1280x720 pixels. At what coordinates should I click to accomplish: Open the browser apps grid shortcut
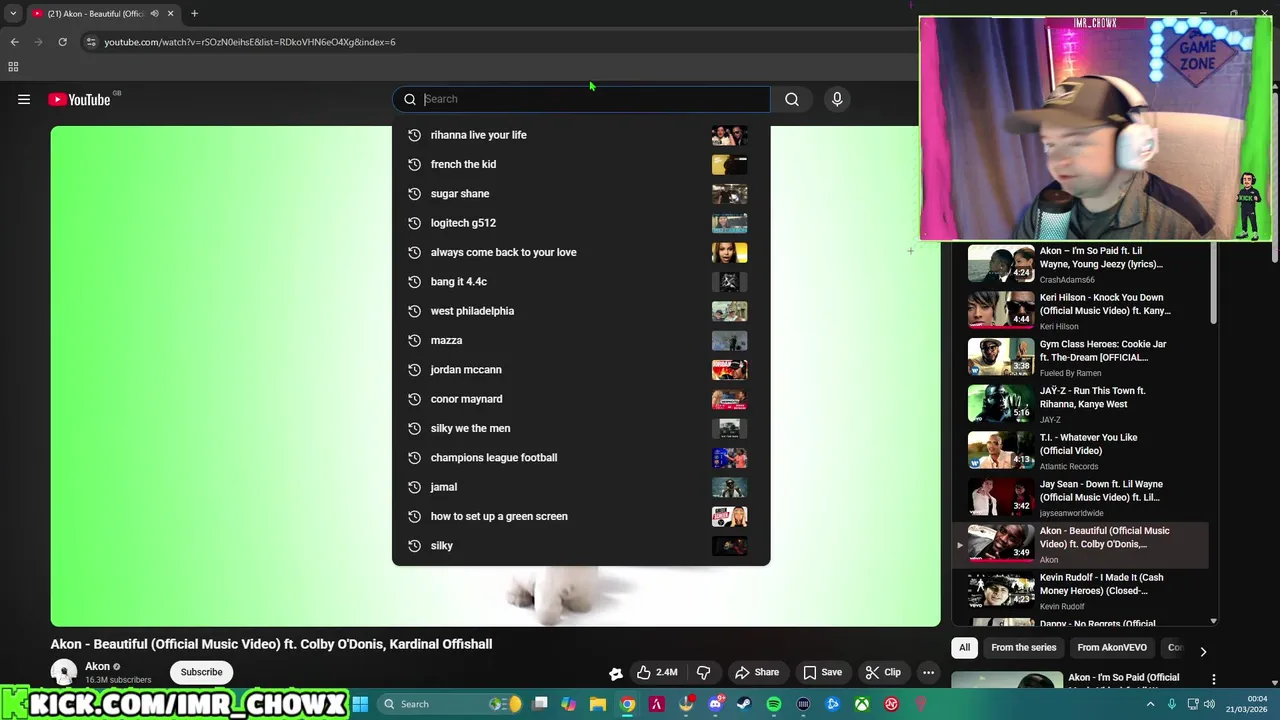[13, 67]
